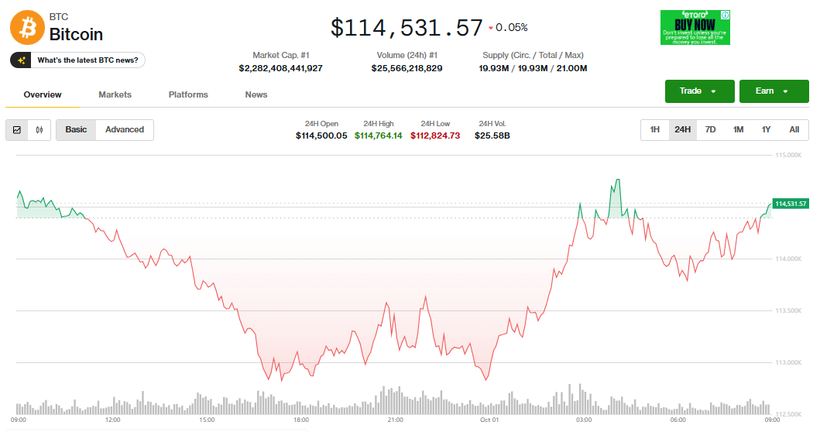Open the Markets tab

115,95
